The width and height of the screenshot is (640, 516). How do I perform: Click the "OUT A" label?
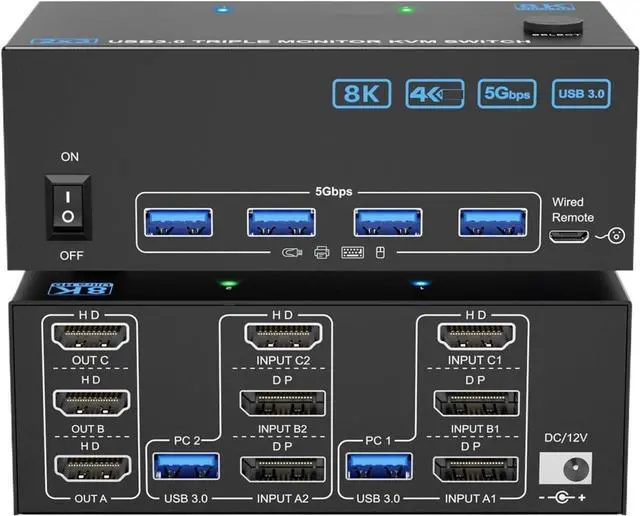coord(91,498)
